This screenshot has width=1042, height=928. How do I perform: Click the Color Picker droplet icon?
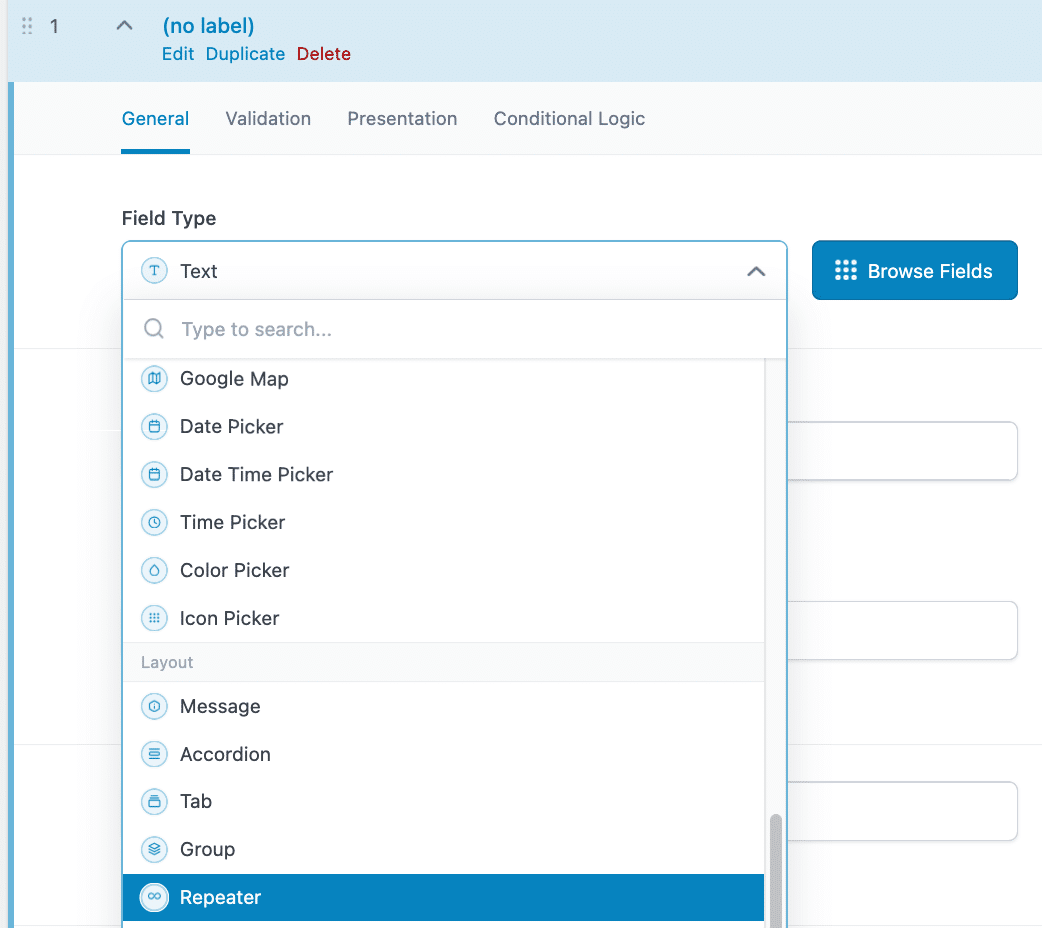(154, 570)
